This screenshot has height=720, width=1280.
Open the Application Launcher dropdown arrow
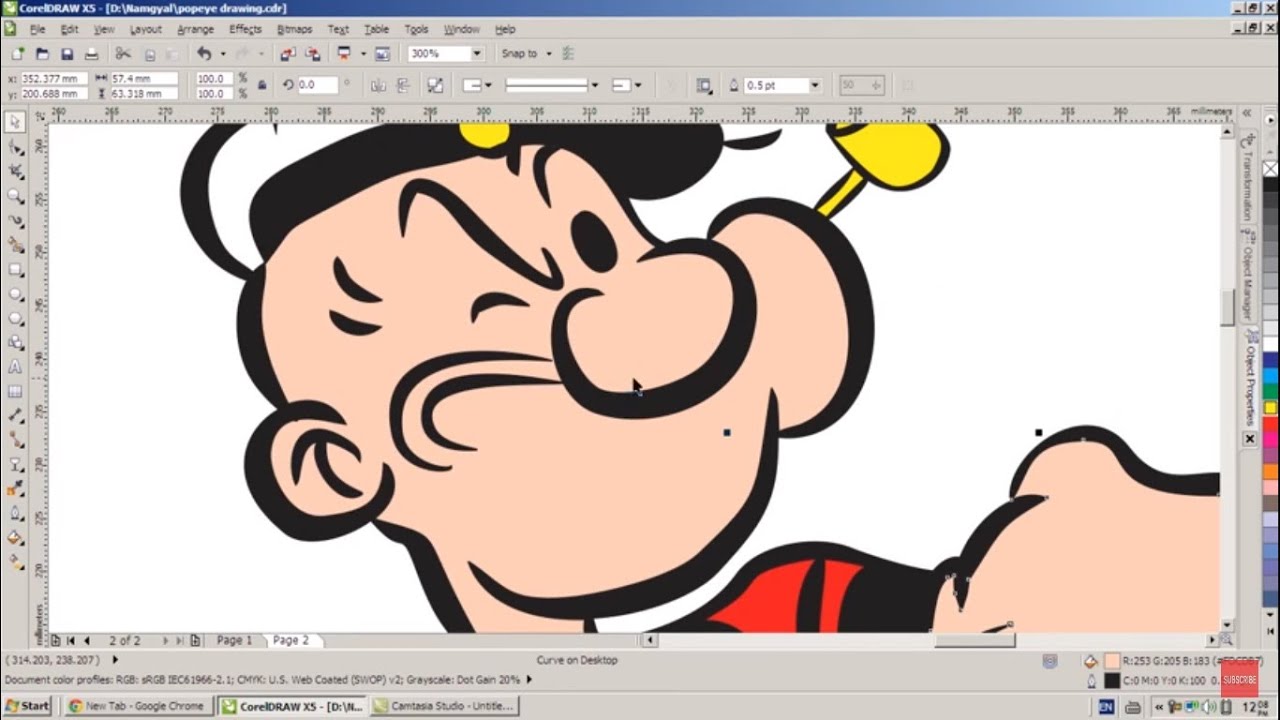point(363,54)
